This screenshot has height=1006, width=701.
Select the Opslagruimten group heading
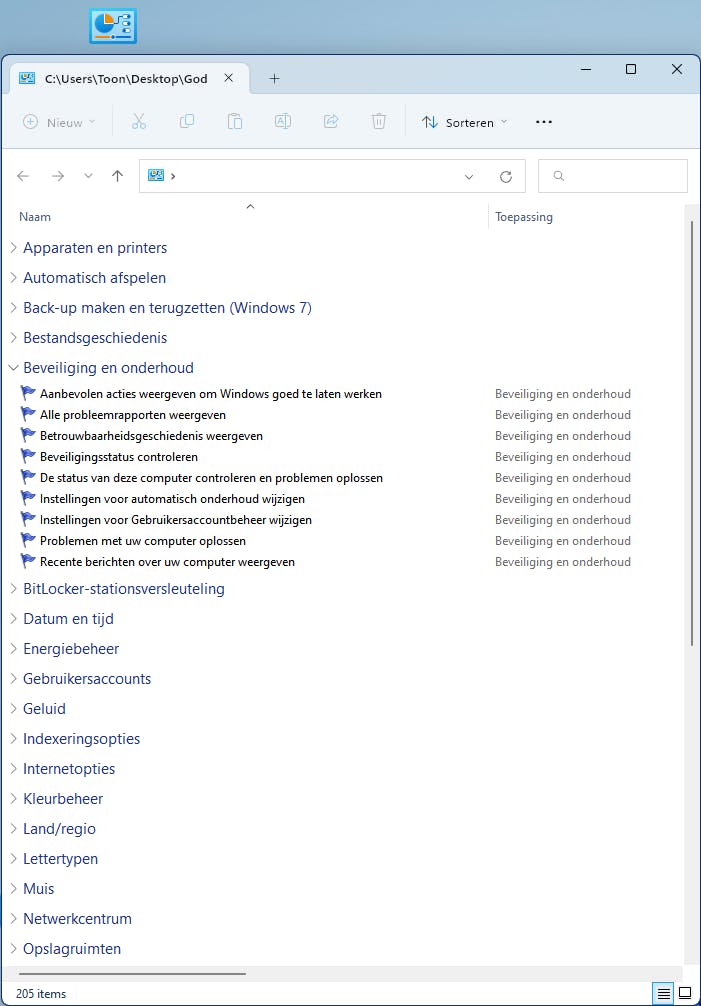pyautogui.click(x=72, y=948)
